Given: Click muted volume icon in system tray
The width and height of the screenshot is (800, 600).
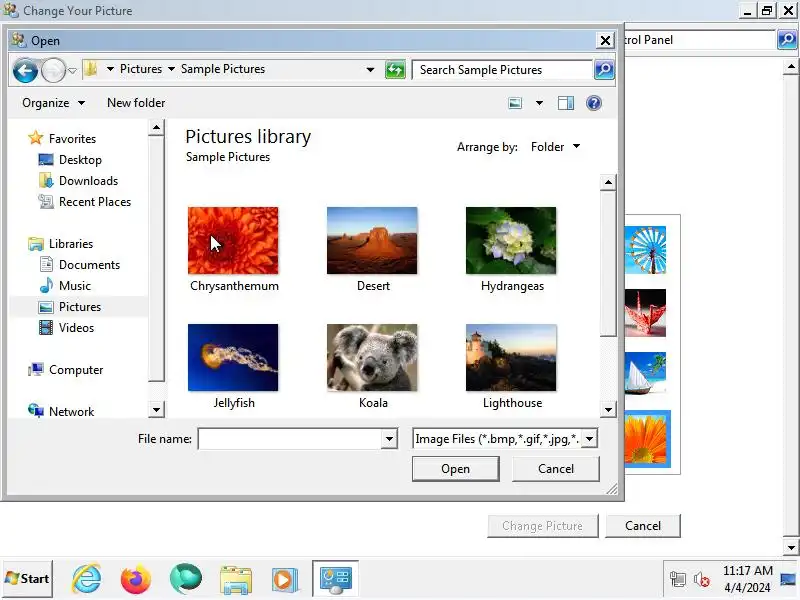Looking at the screenshot, I should [702, 580].
